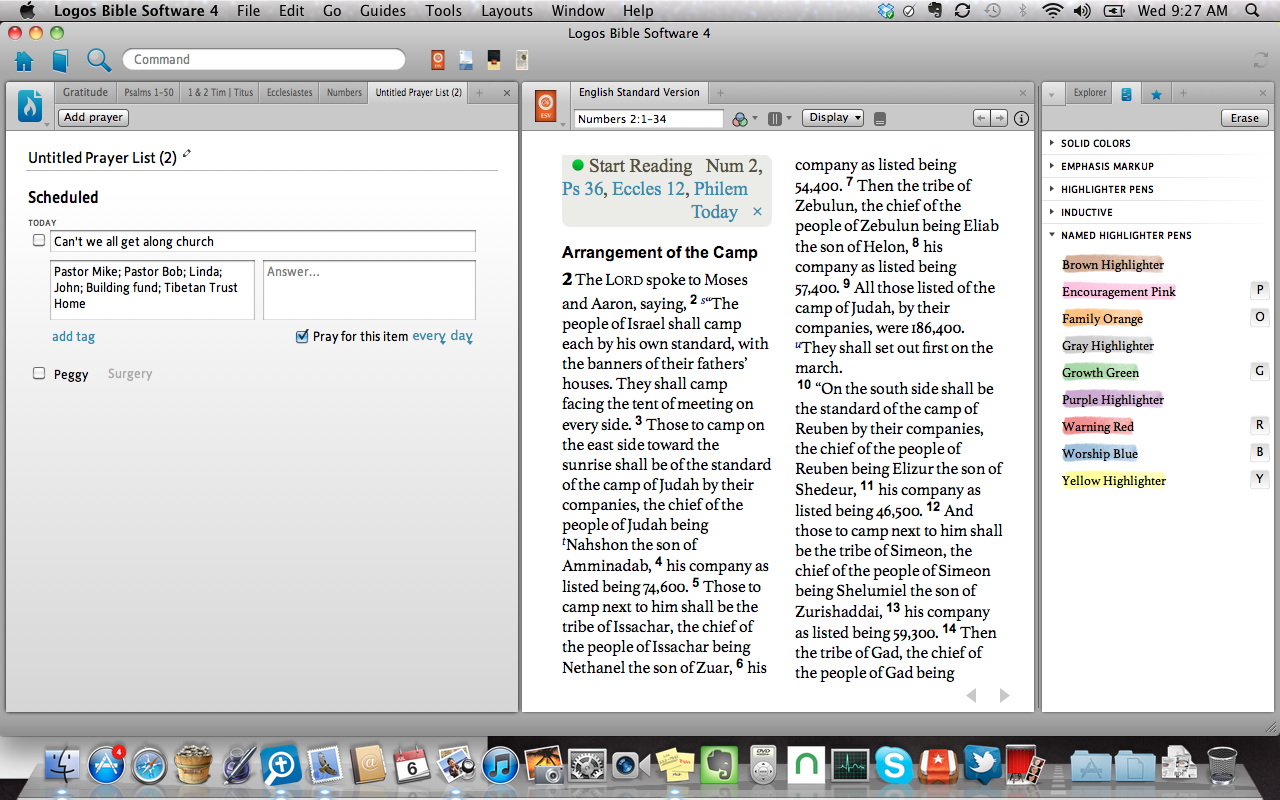Click the Answer text field
The height and width of the screenshot is (800, 1280).
369,290
